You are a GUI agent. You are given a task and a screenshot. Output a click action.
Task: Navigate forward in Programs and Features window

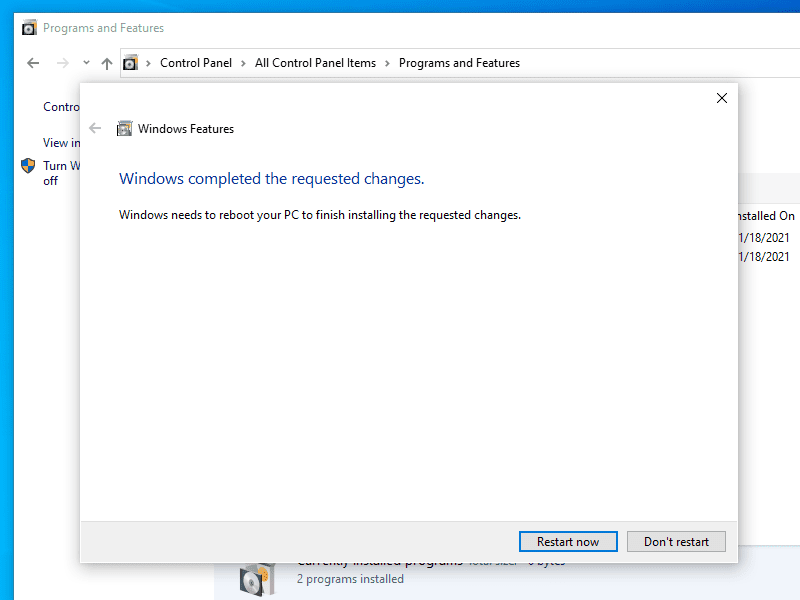click(62, 63)
